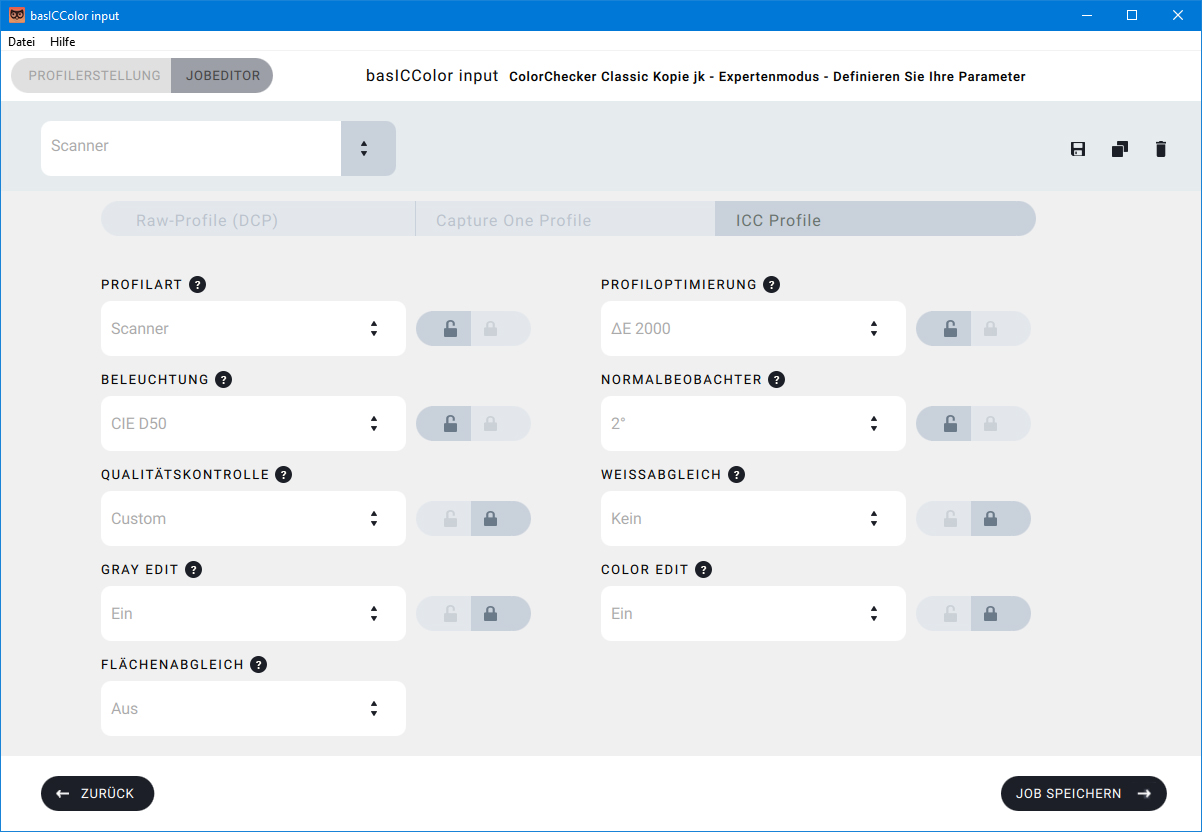Show help for Weissabgleich
This screenshot has height=832, width=1202.
click(737, 475)
